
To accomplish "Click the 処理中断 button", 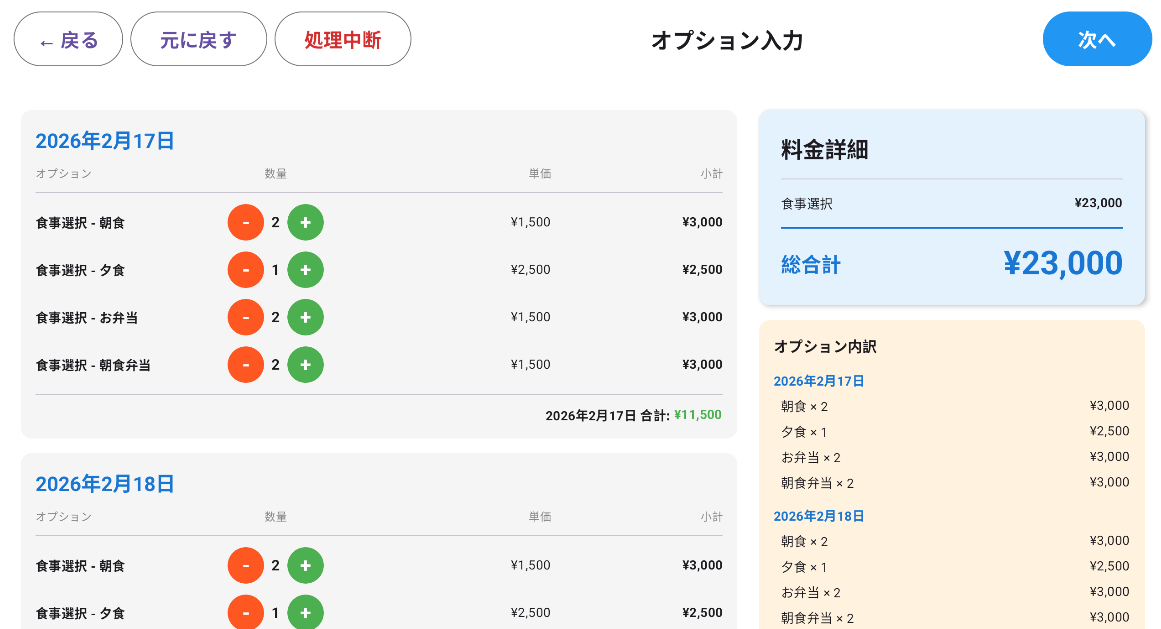I will (x=342, y=38).
